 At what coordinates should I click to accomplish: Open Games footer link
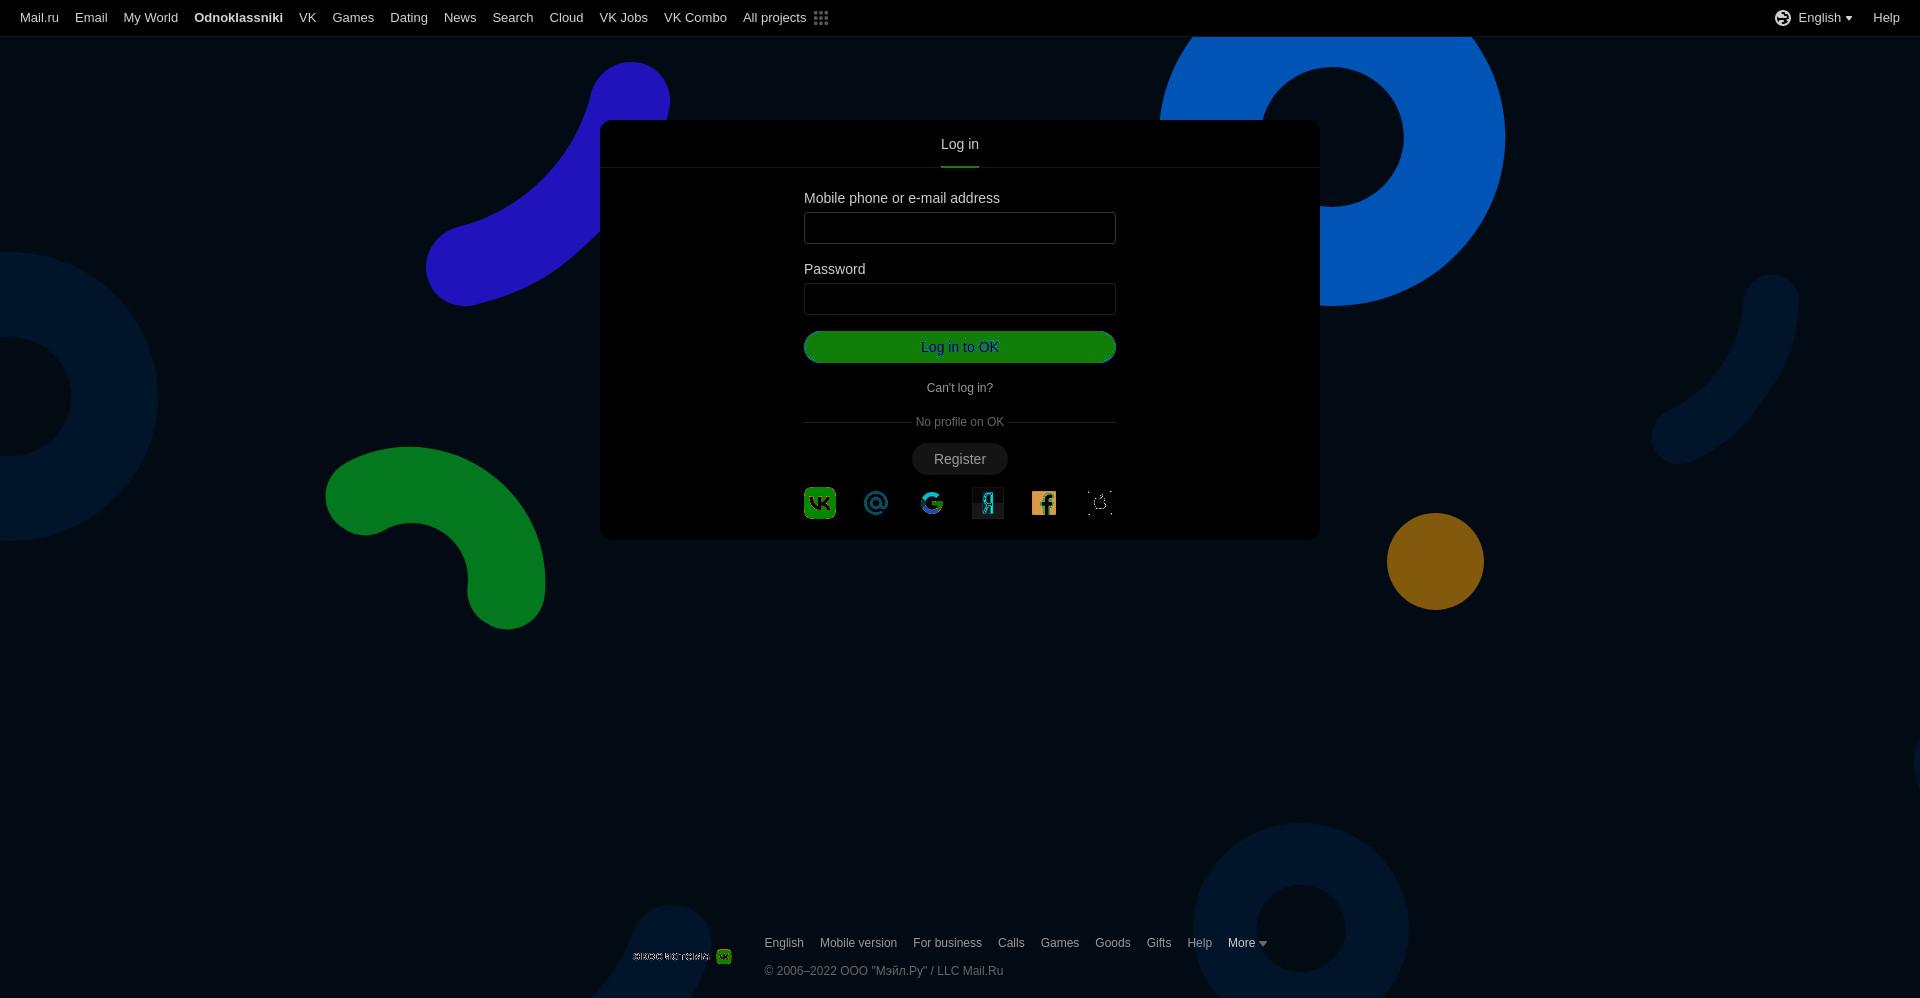tap(1060, 943)
